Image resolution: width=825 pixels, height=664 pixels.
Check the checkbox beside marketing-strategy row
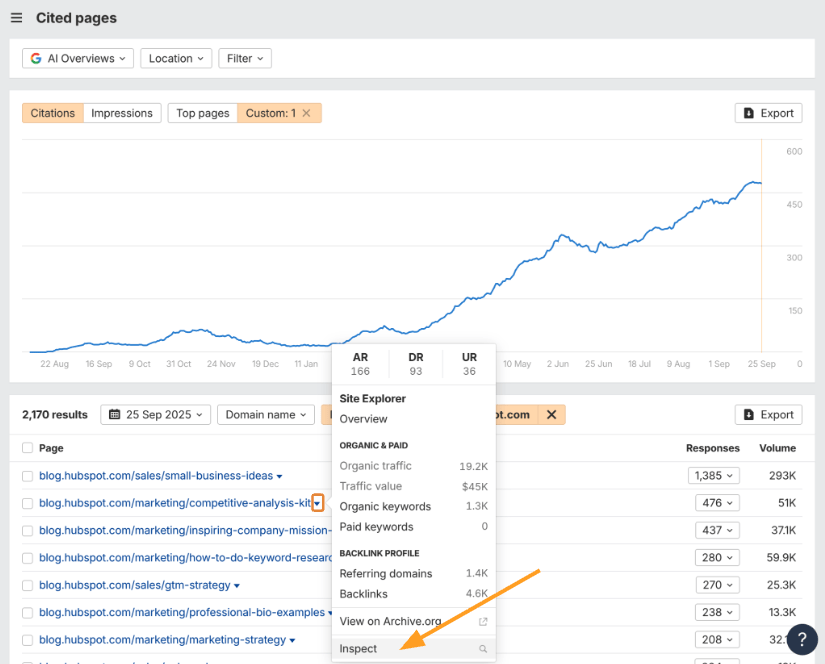point(26,639)
